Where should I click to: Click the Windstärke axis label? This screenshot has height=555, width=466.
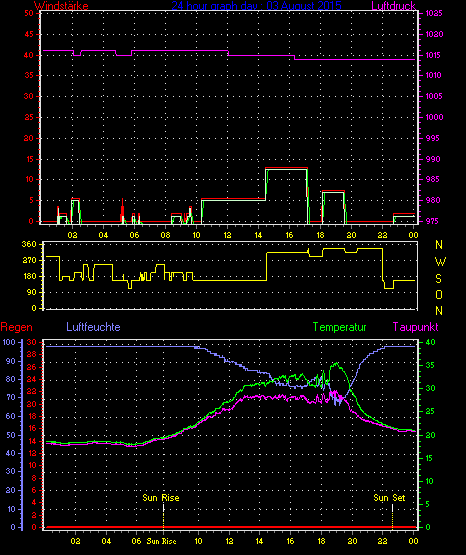click(61, 6)
